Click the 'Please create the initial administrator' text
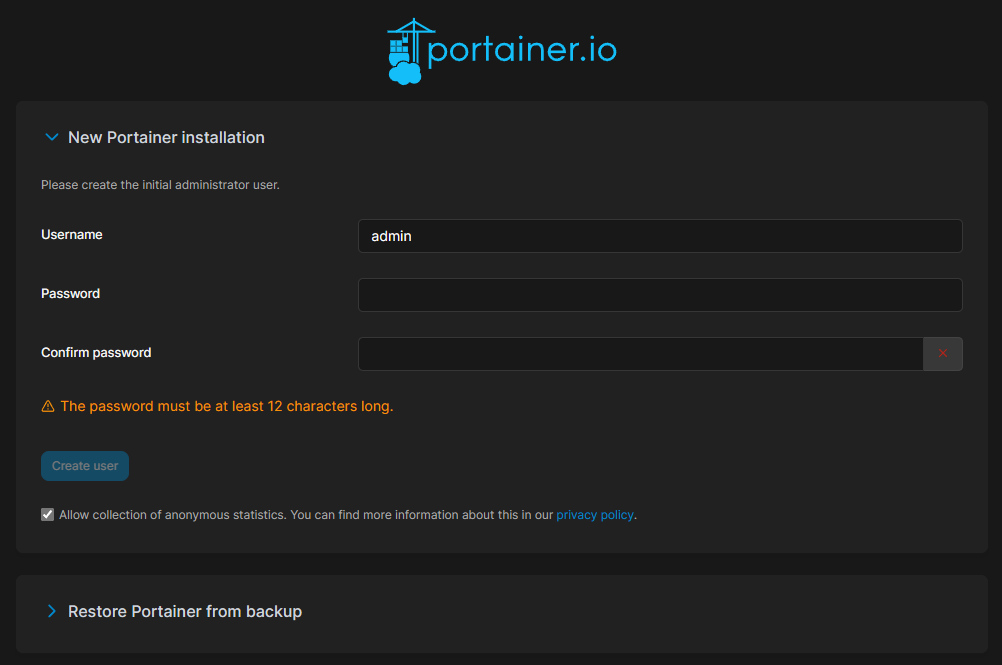This screenshot has width=1002, height=665. click(x=160, y=185)
